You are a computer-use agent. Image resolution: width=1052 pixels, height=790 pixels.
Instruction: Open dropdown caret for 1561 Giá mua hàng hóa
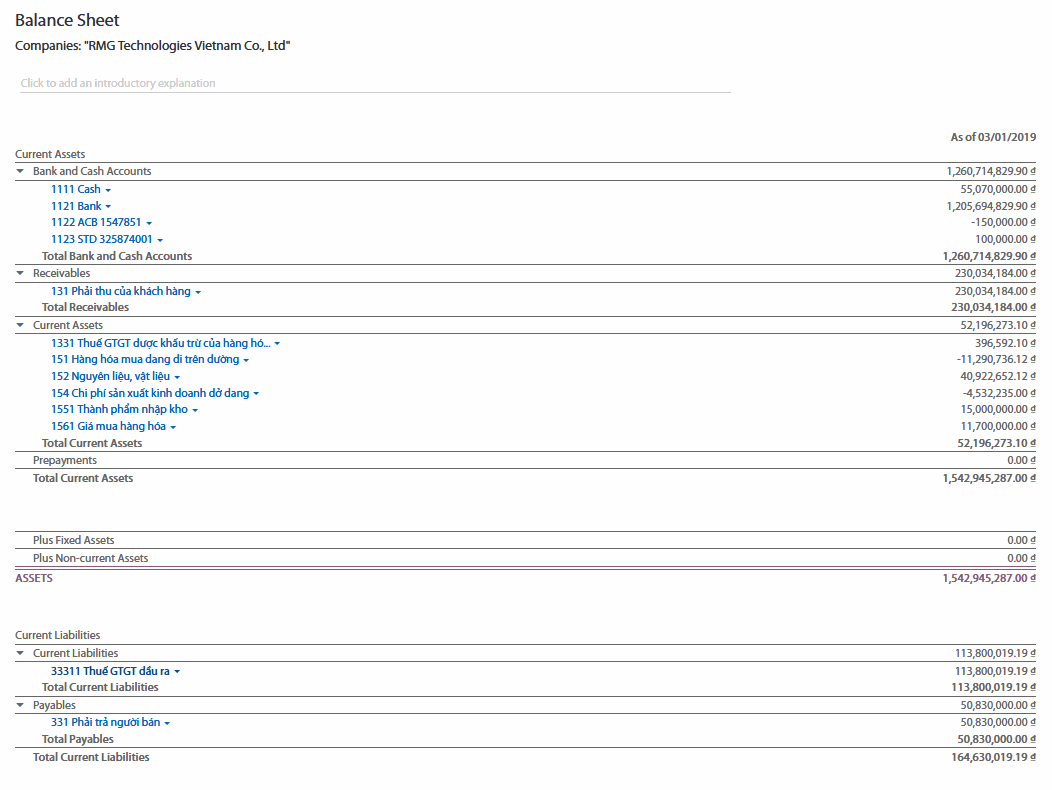173,427
